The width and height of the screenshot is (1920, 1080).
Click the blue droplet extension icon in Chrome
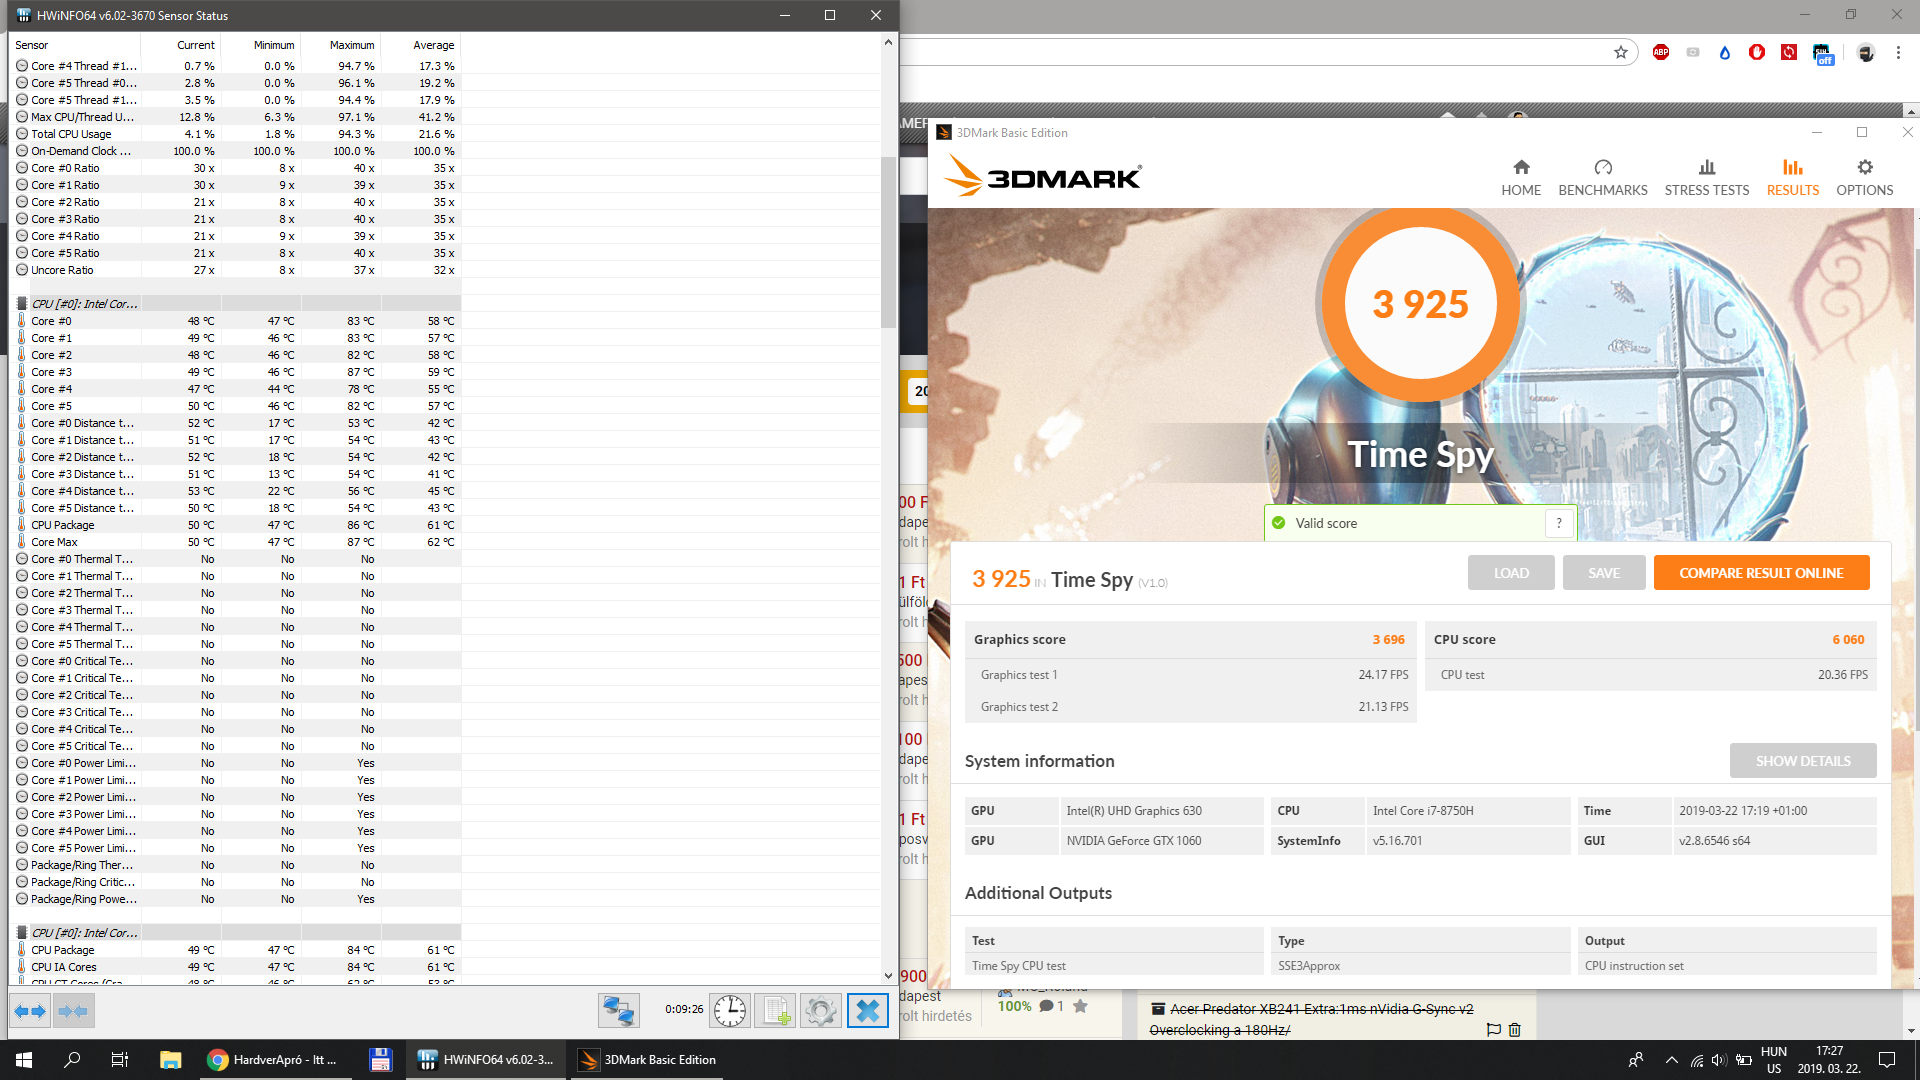coord(1725,53)
